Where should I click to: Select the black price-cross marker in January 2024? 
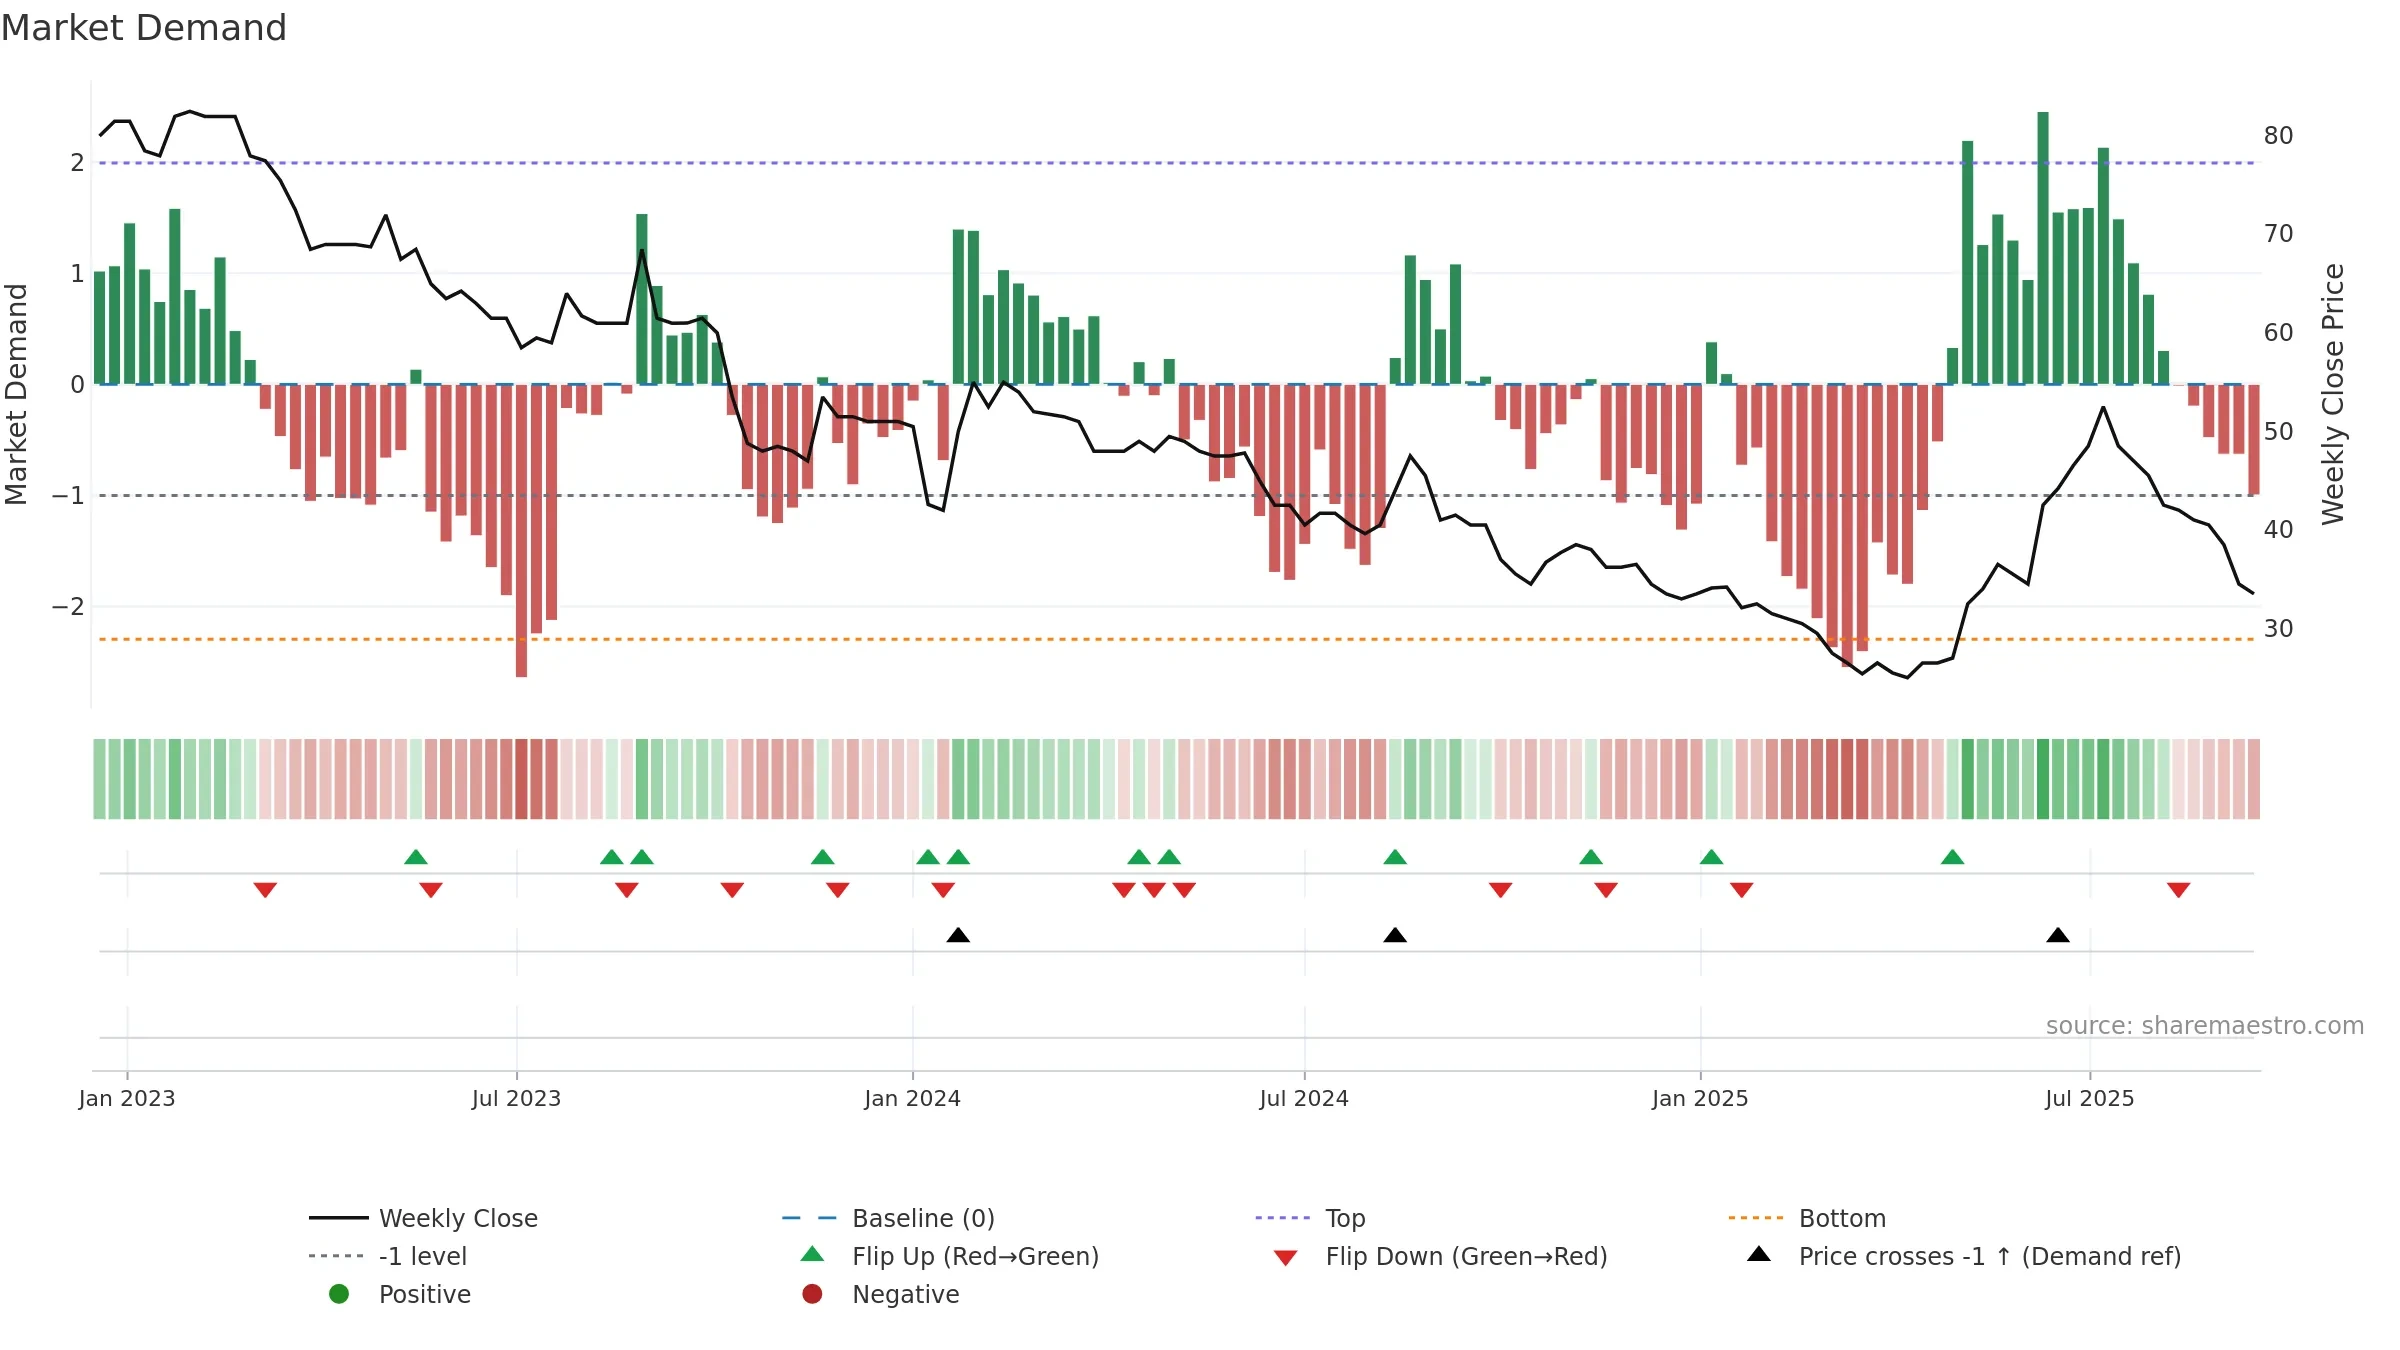click(x=958, y=935)
